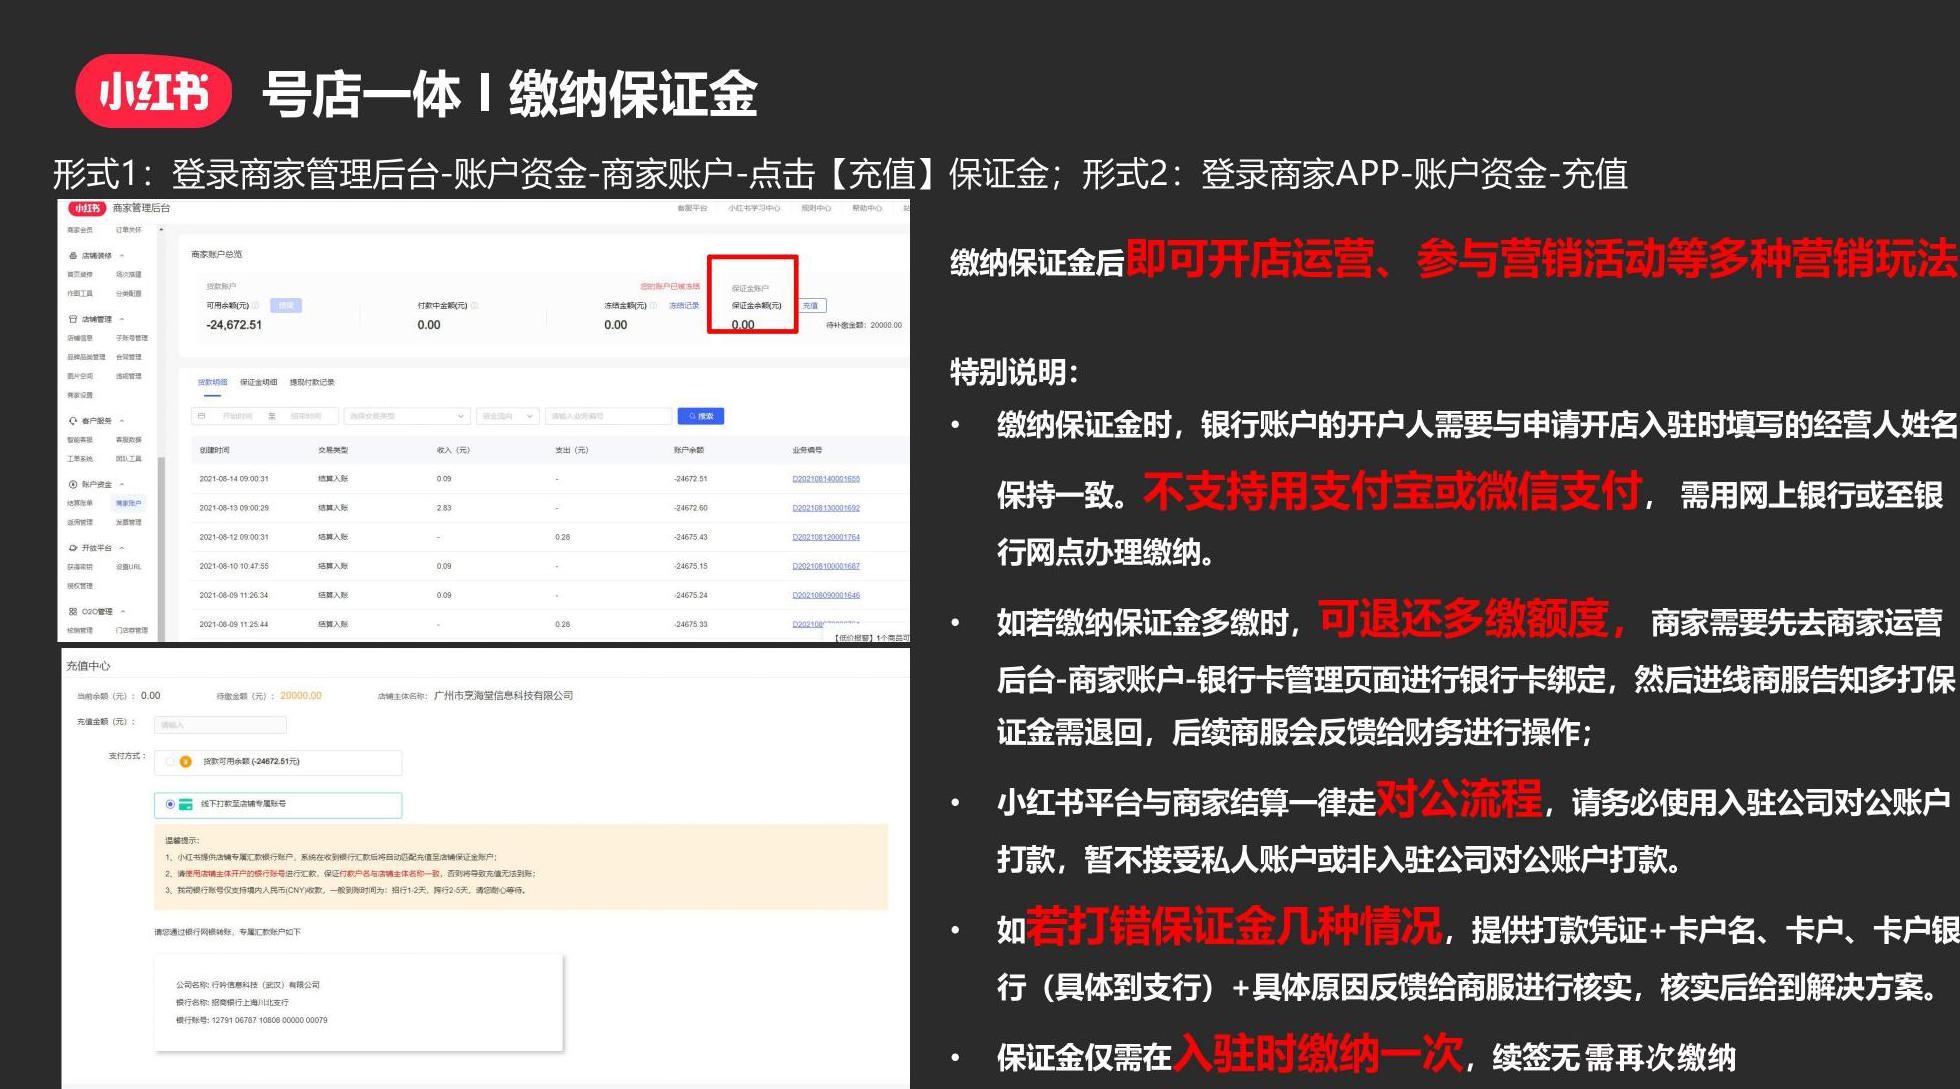Click the 开放平台 icon in sidebar
The image size is (1960, 1089).
pos(73,548)
